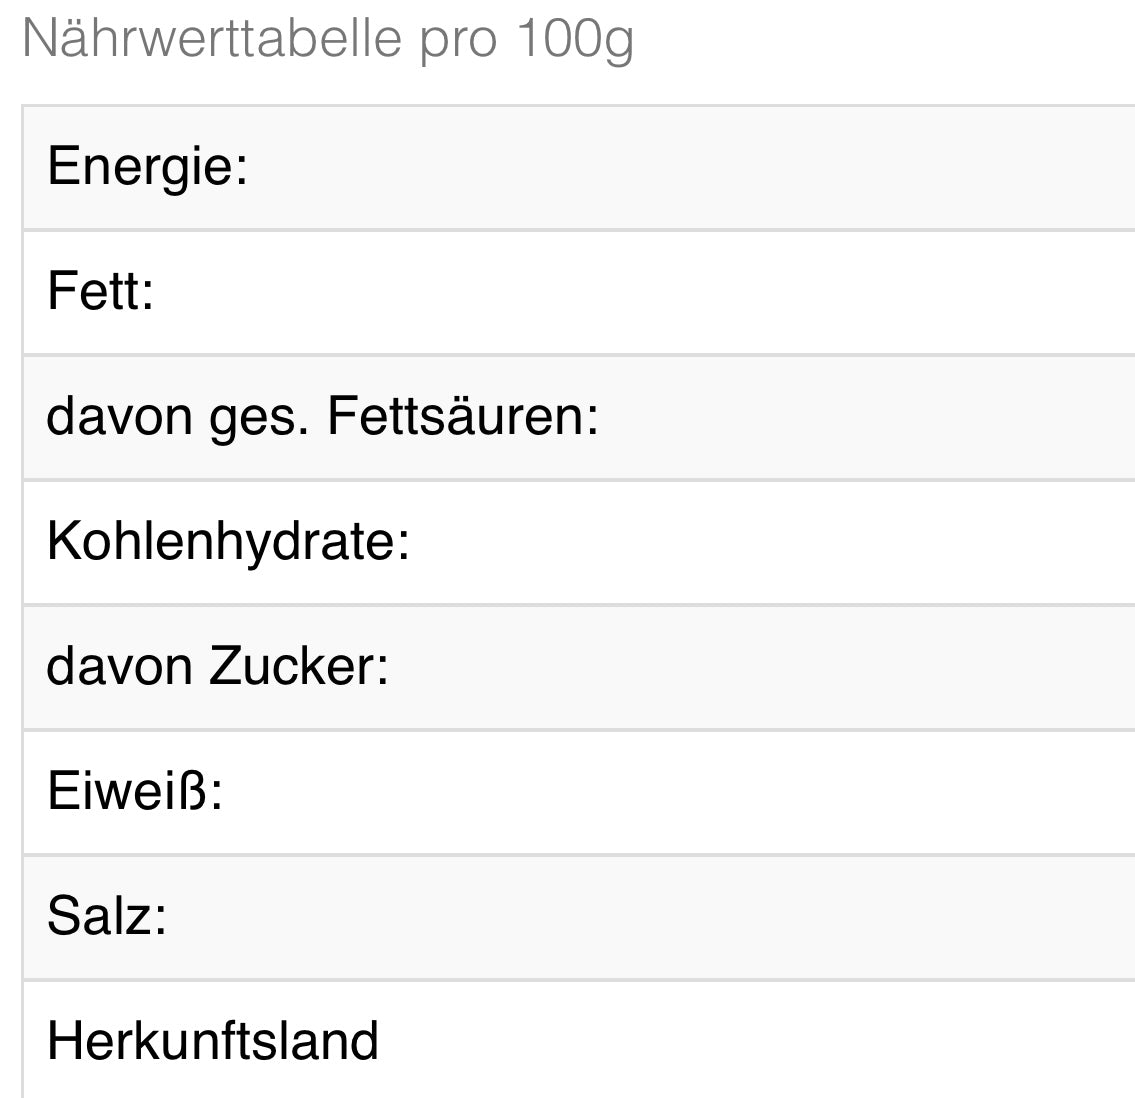Click the 'davon Zucker:' label

pyautogui.click(x=217, y=666)
